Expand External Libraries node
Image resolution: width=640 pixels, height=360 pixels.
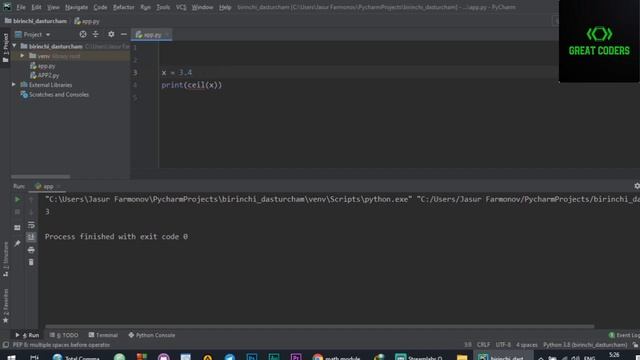pos(14,85)
